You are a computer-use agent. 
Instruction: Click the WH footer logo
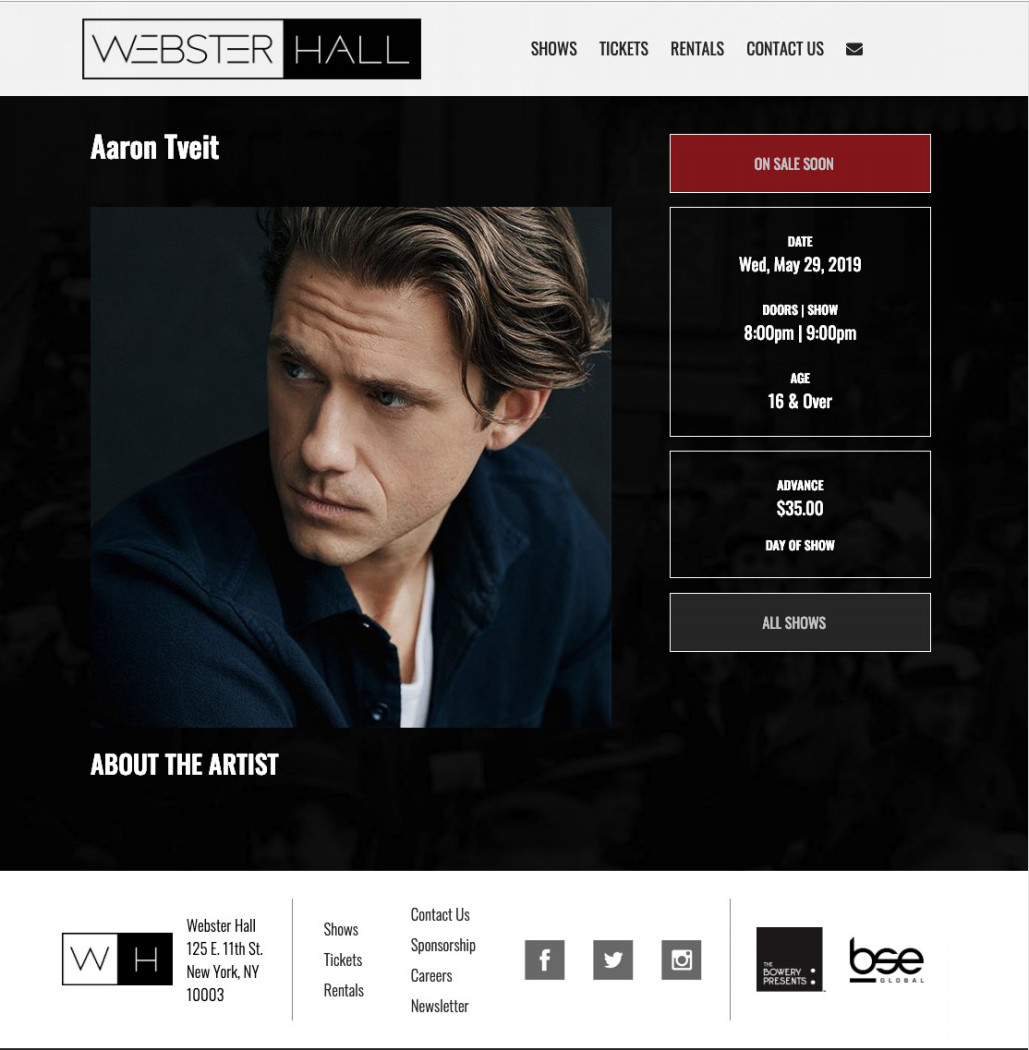117,959
